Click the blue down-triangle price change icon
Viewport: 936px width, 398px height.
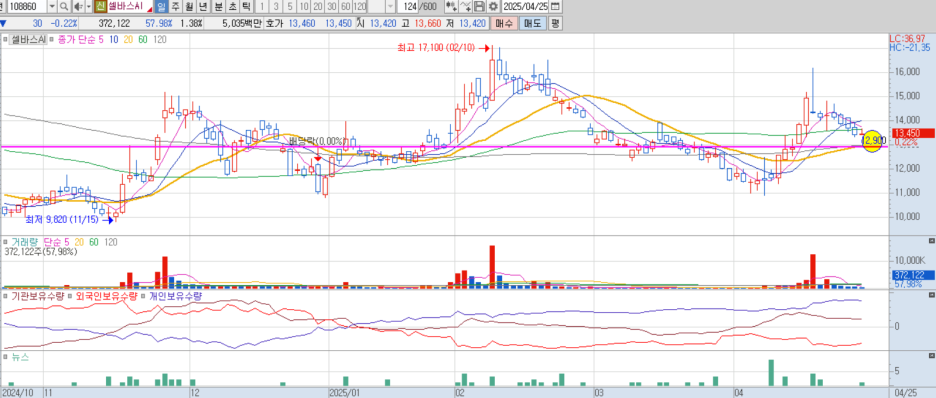pos(4,23)
